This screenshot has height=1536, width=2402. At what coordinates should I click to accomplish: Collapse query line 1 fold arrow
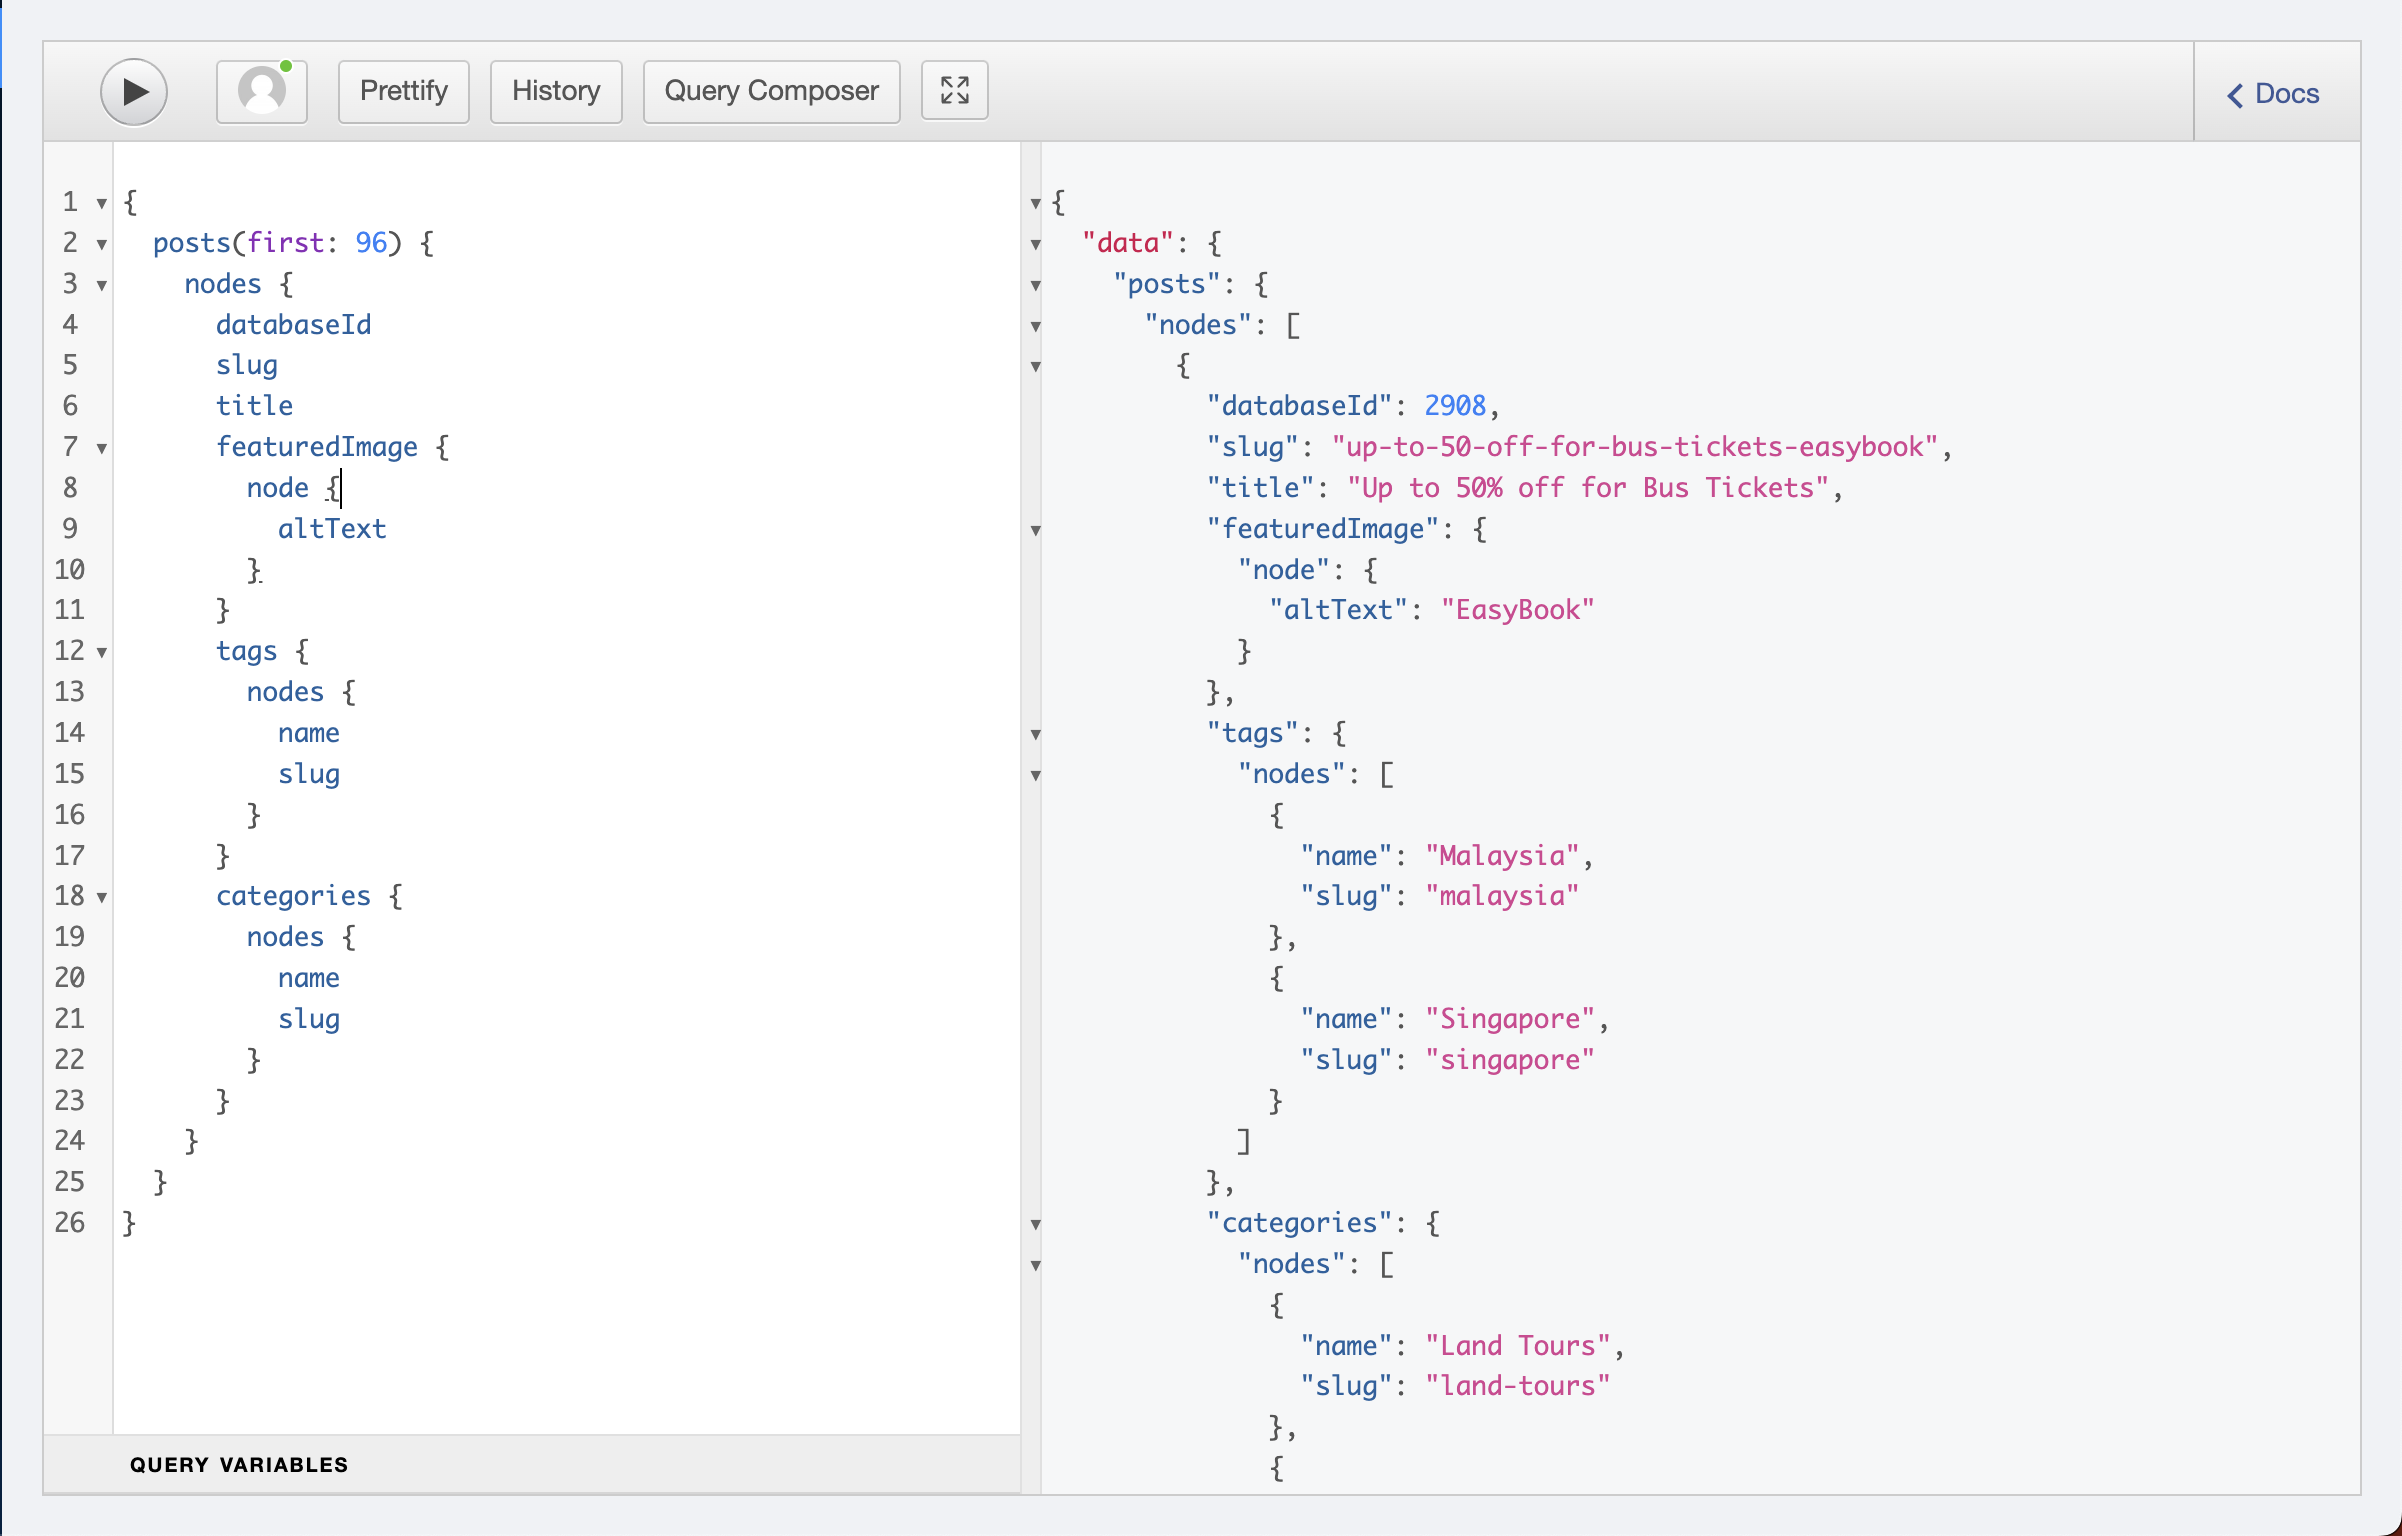(101, 204)
